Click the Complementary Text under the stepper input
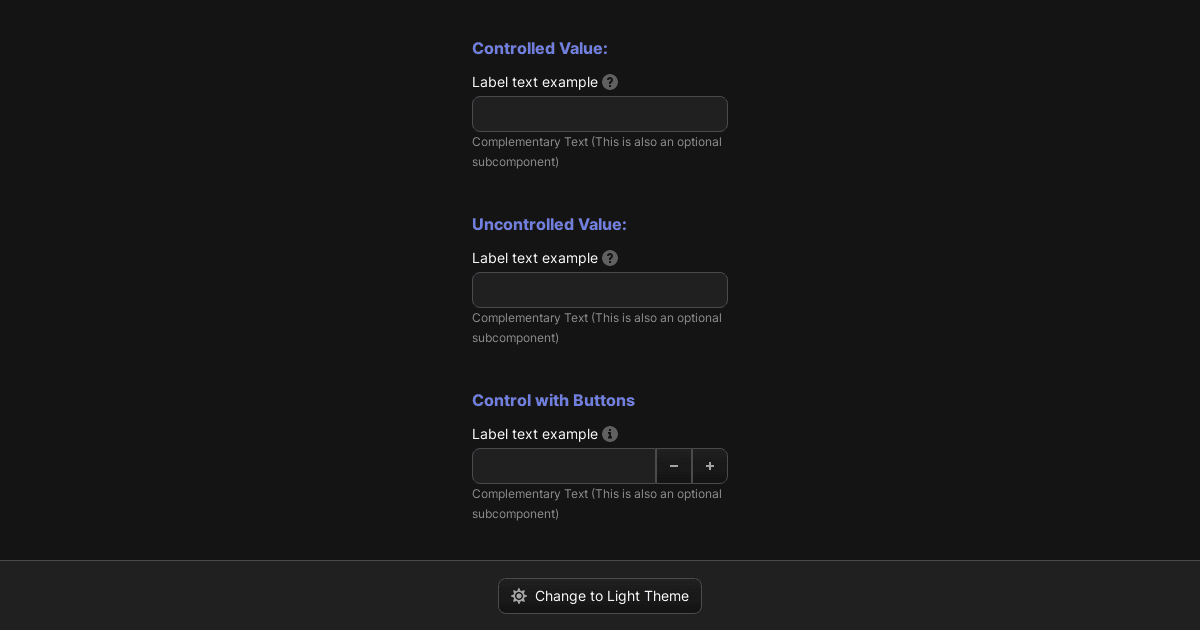 coord(597,504)
